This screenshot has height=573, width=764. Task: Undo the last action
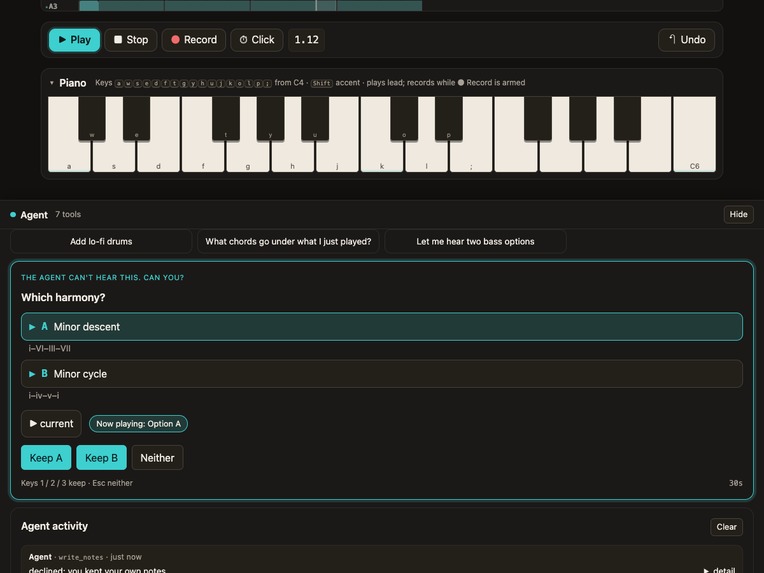pyautogui.click(x=687, y=40)
